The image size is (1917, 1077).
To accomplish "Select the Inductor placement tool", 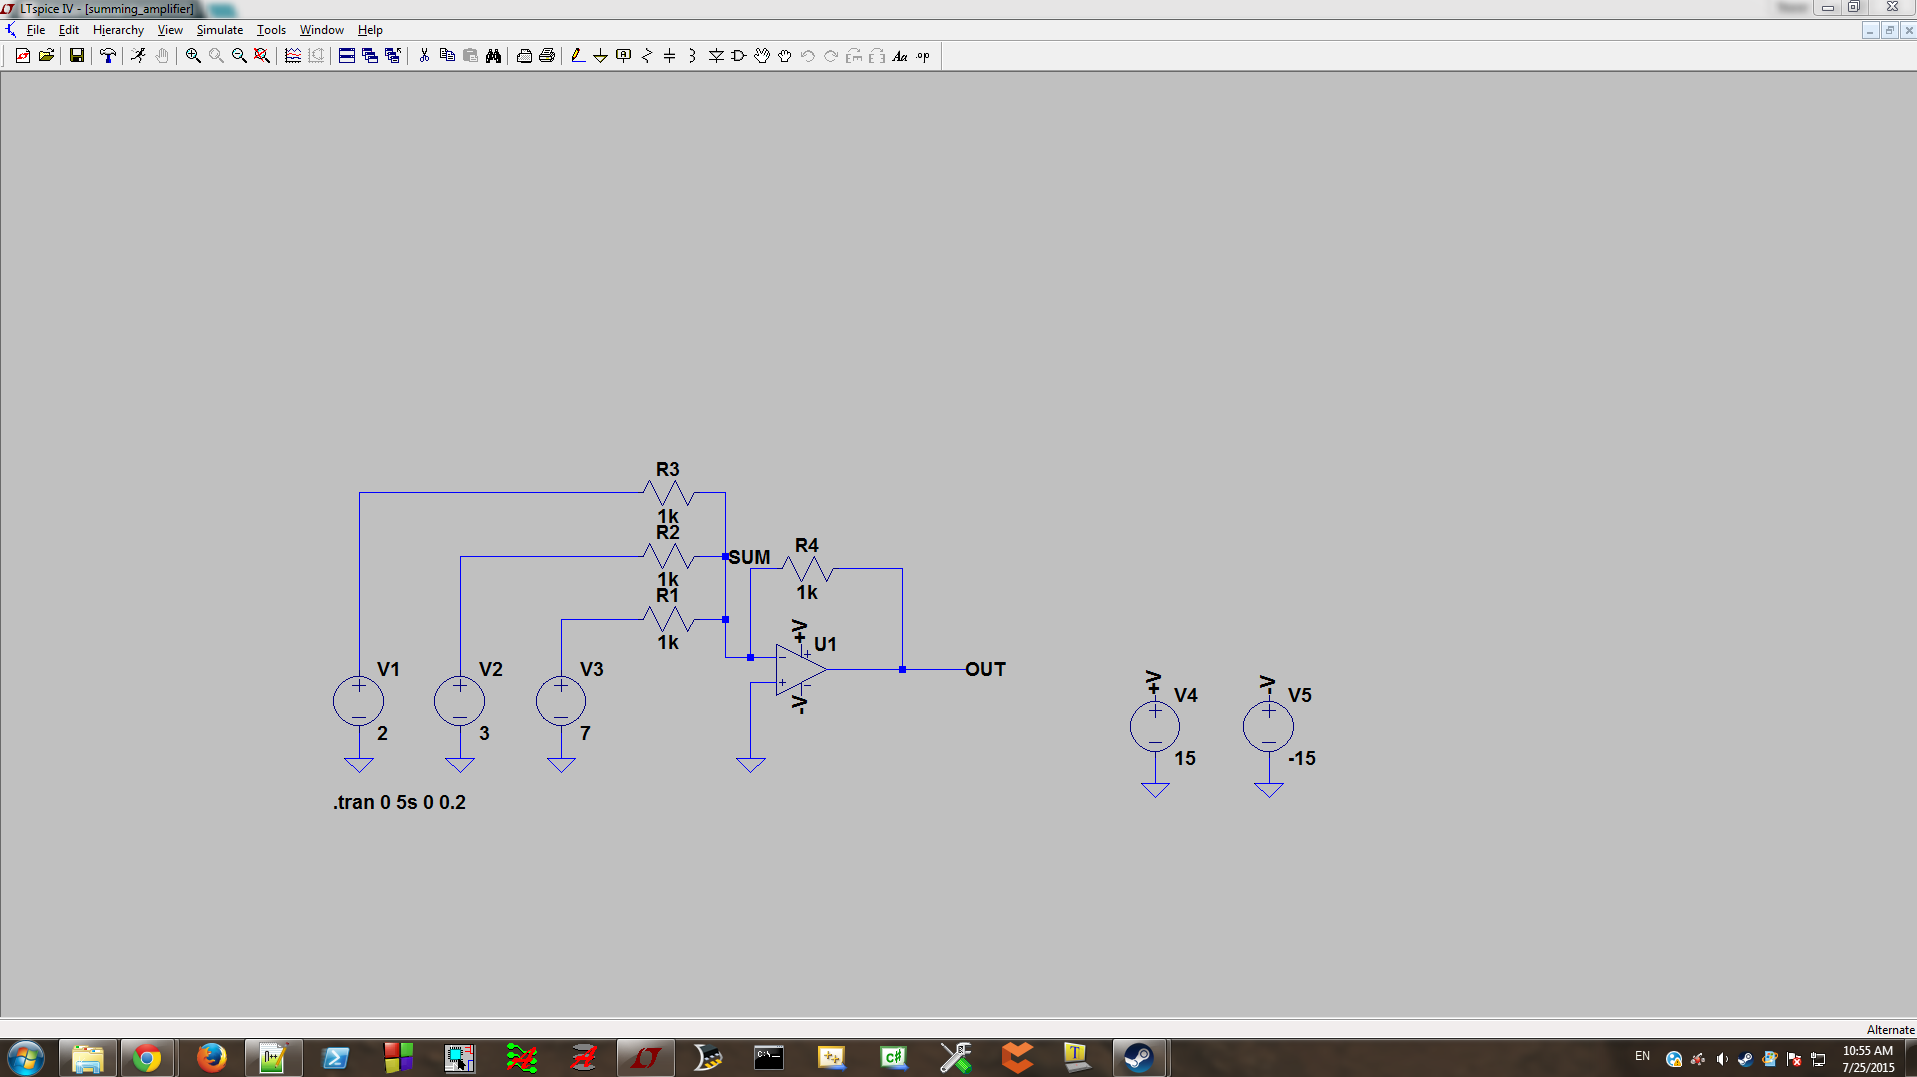I will 691,56.
